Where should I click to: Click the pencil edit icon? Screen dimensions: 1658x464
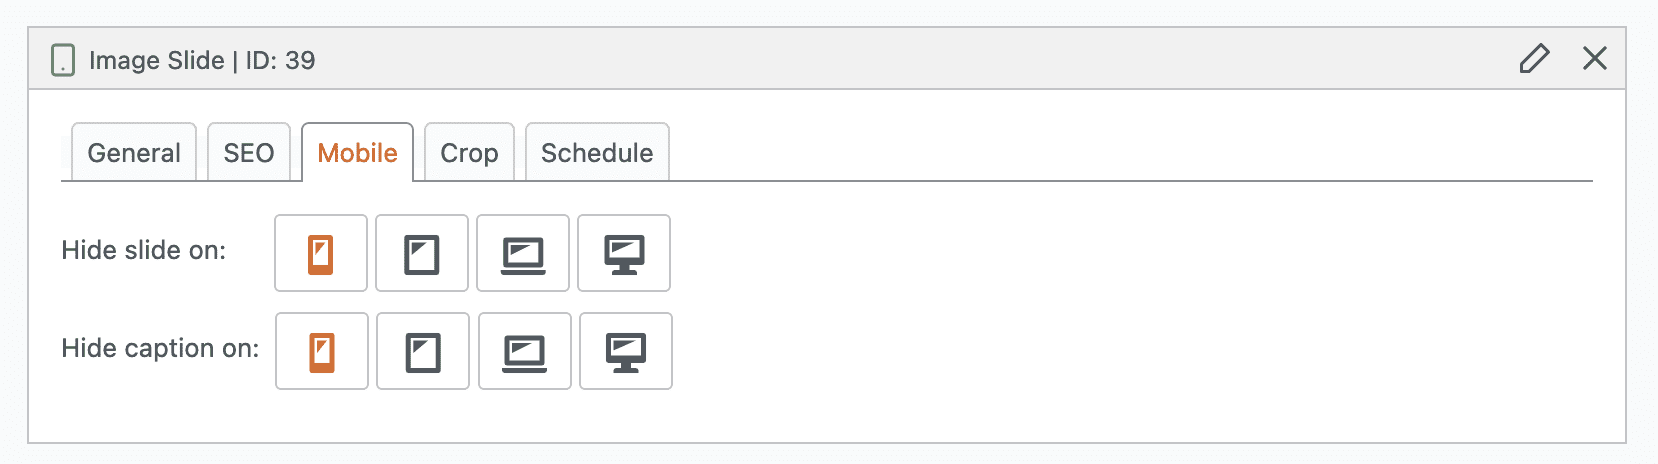[x=1534, y=59]
